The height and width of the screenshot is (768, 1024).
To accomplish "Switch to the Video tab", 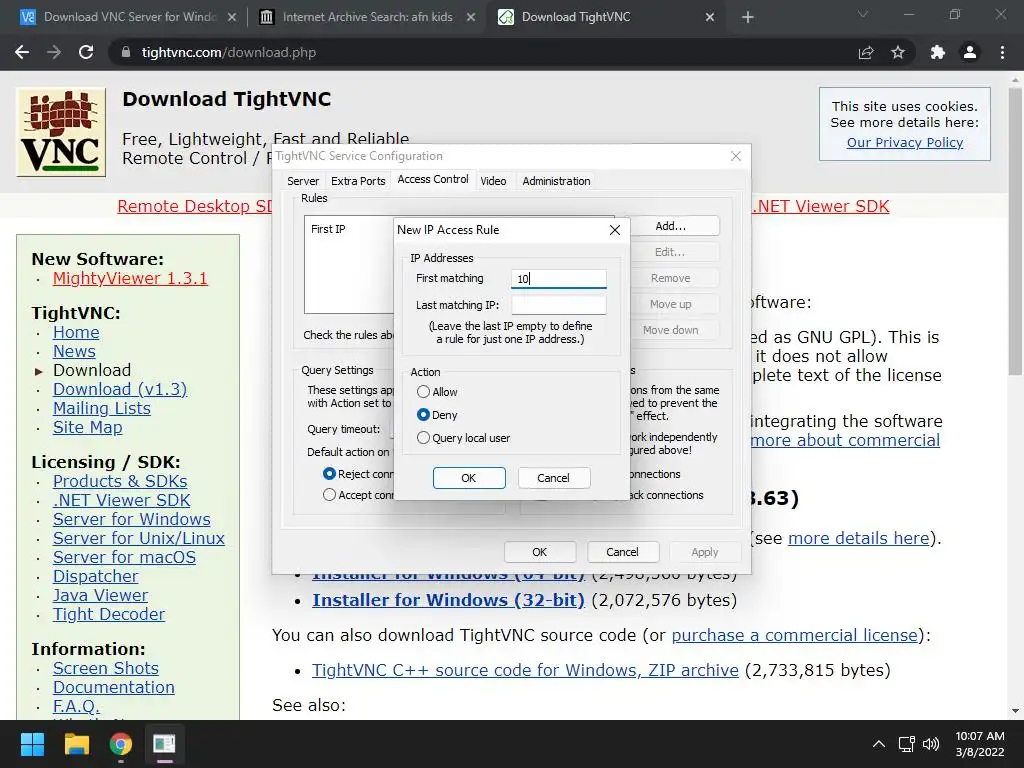I will click(493, 181).
